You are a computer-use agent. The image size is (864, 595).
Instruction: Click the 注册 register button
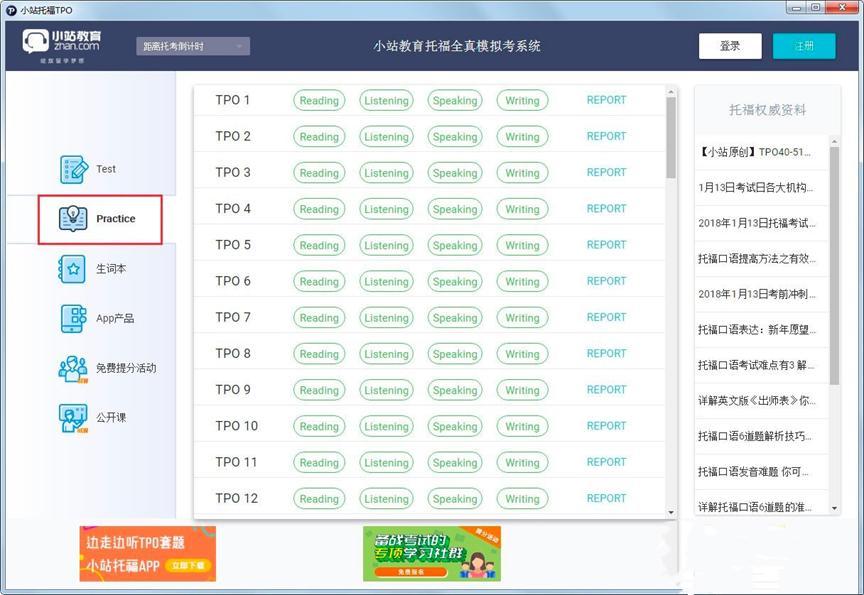804,46
